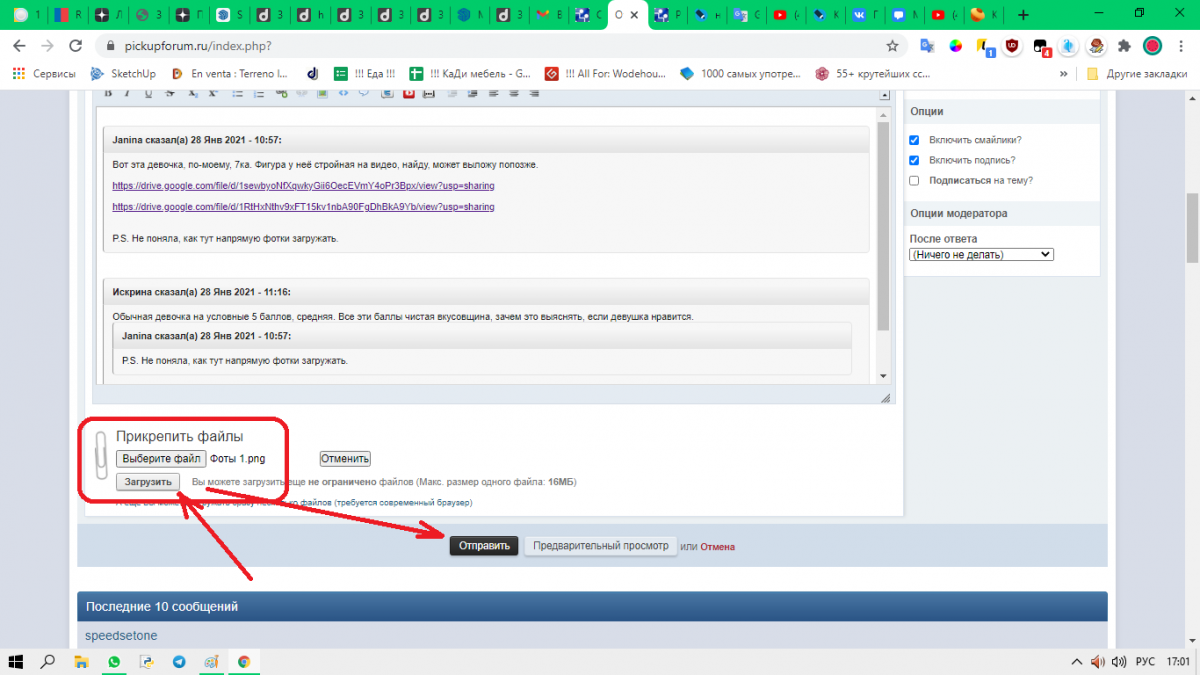The height and width of the screenshot is (675, 1200).
Task: Click the 'Отправить' submit button
Action: (x=484, y=546)
